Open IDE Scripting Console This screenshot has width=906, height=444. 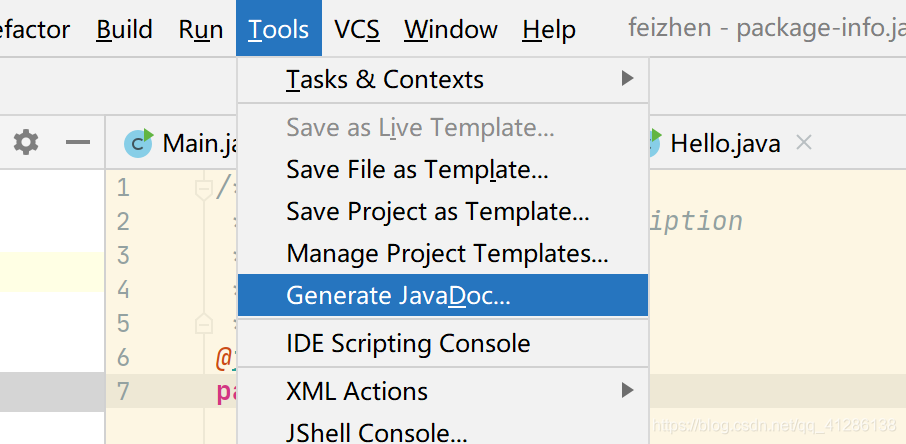pyautogui.click(x=408, y=343)
